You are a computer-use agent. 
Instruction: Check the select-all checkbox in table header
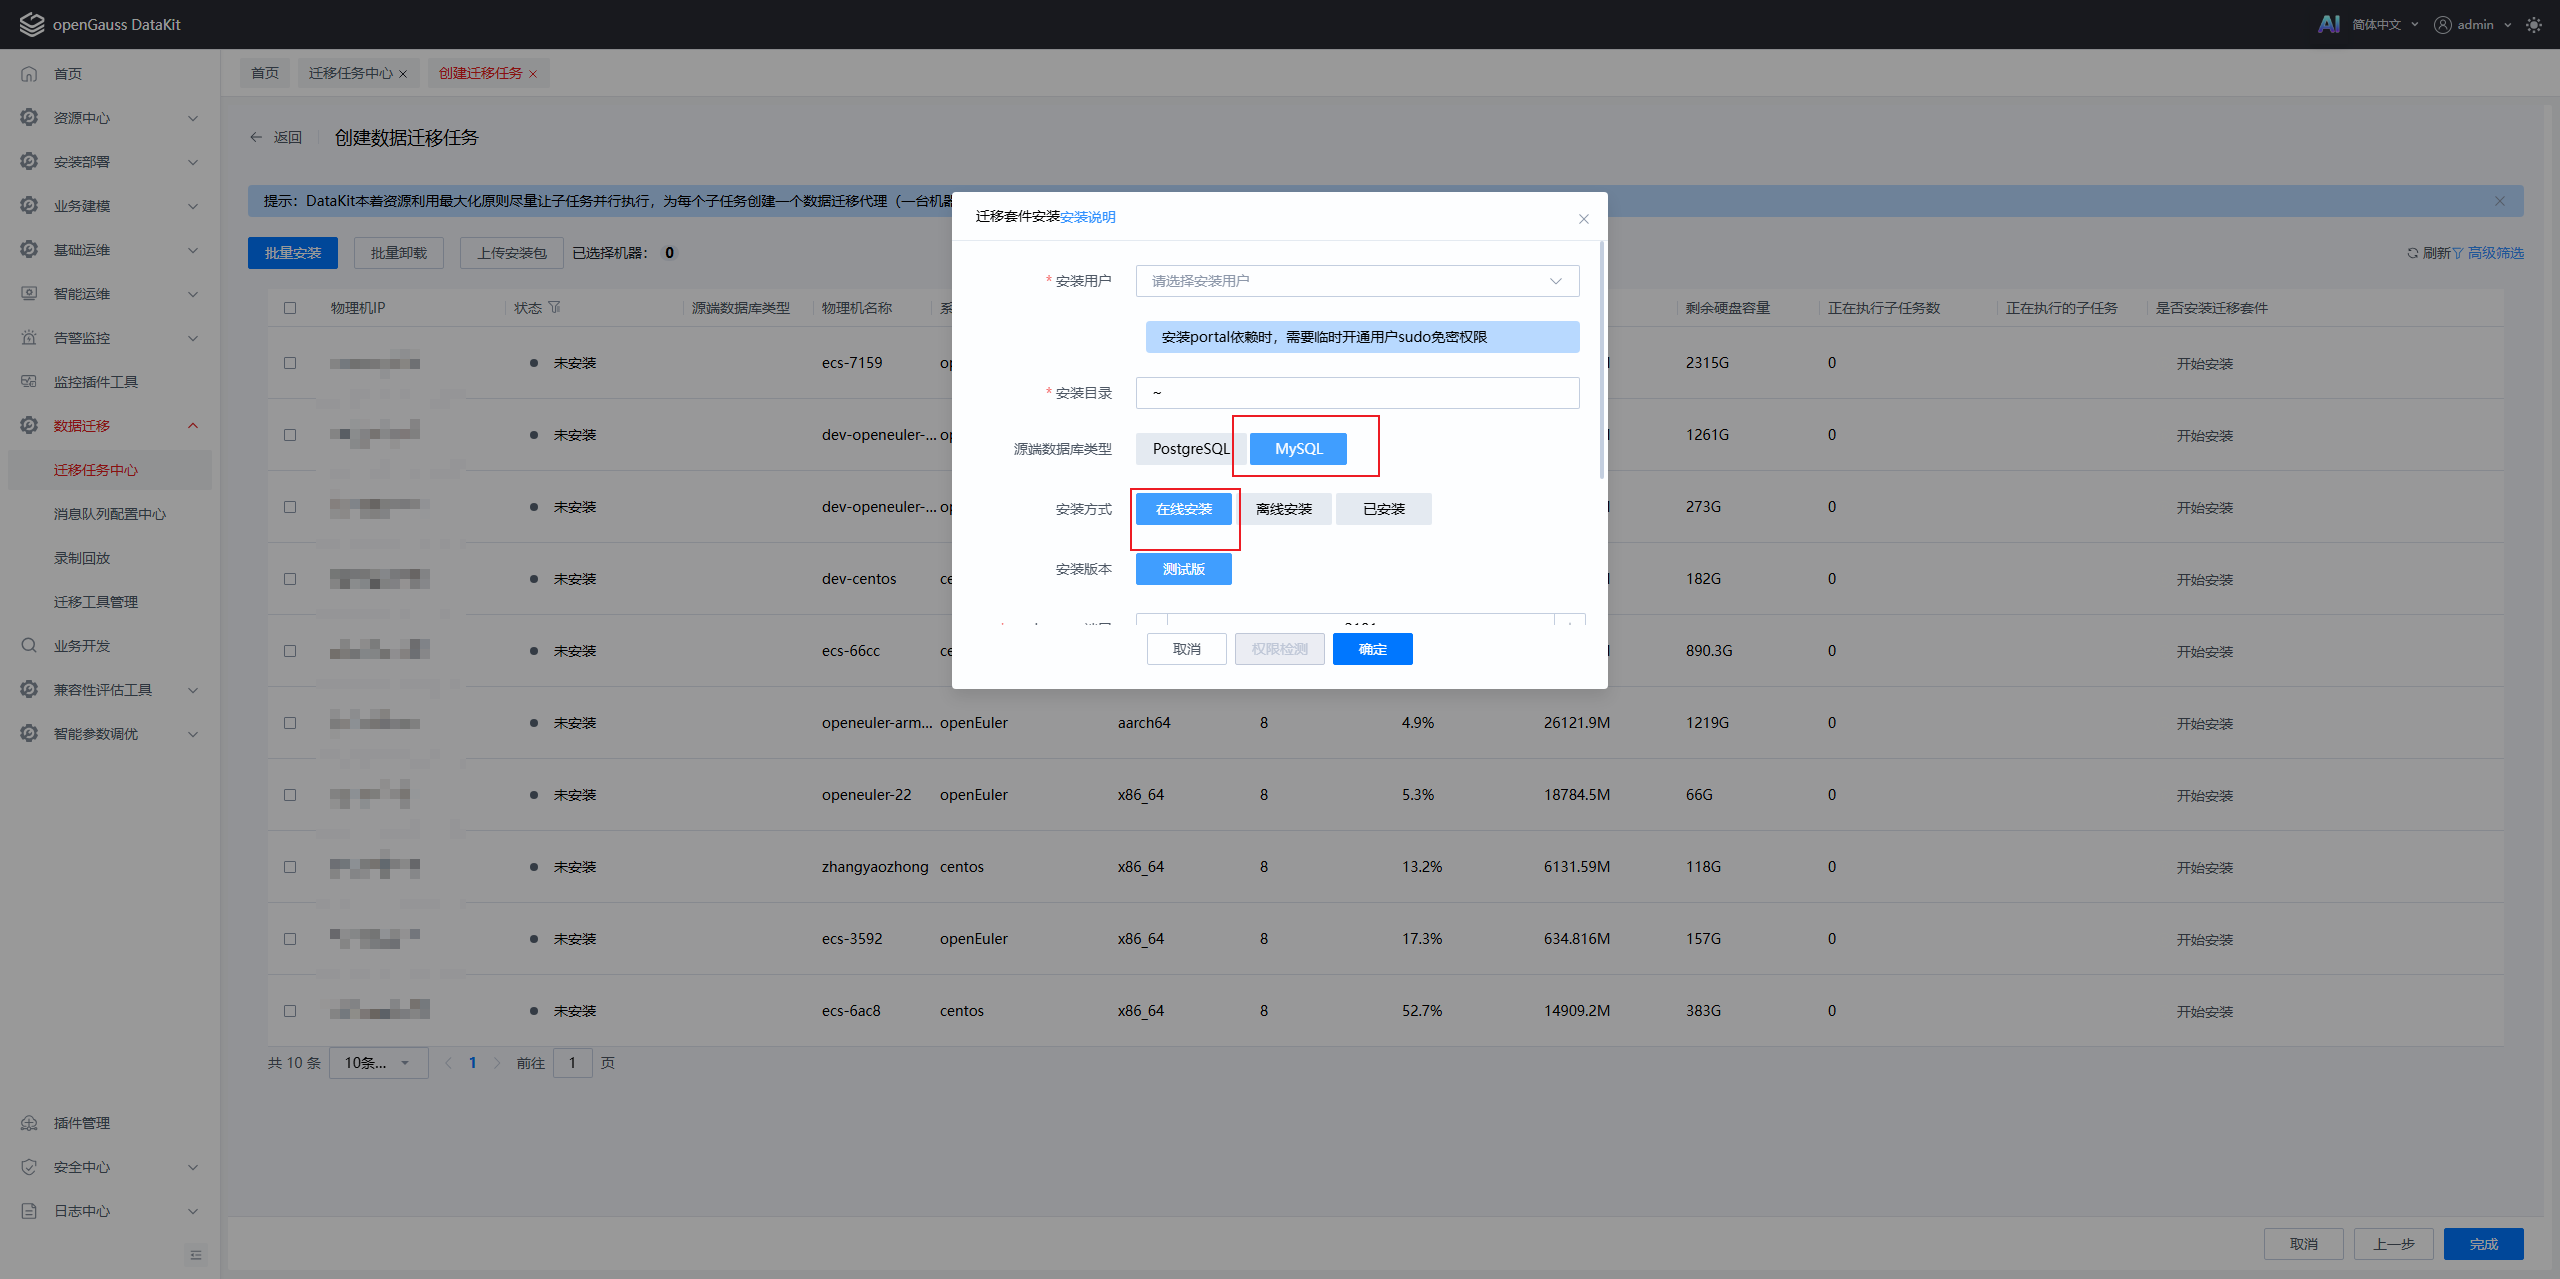pyautogui.click(x=290, y=308)
